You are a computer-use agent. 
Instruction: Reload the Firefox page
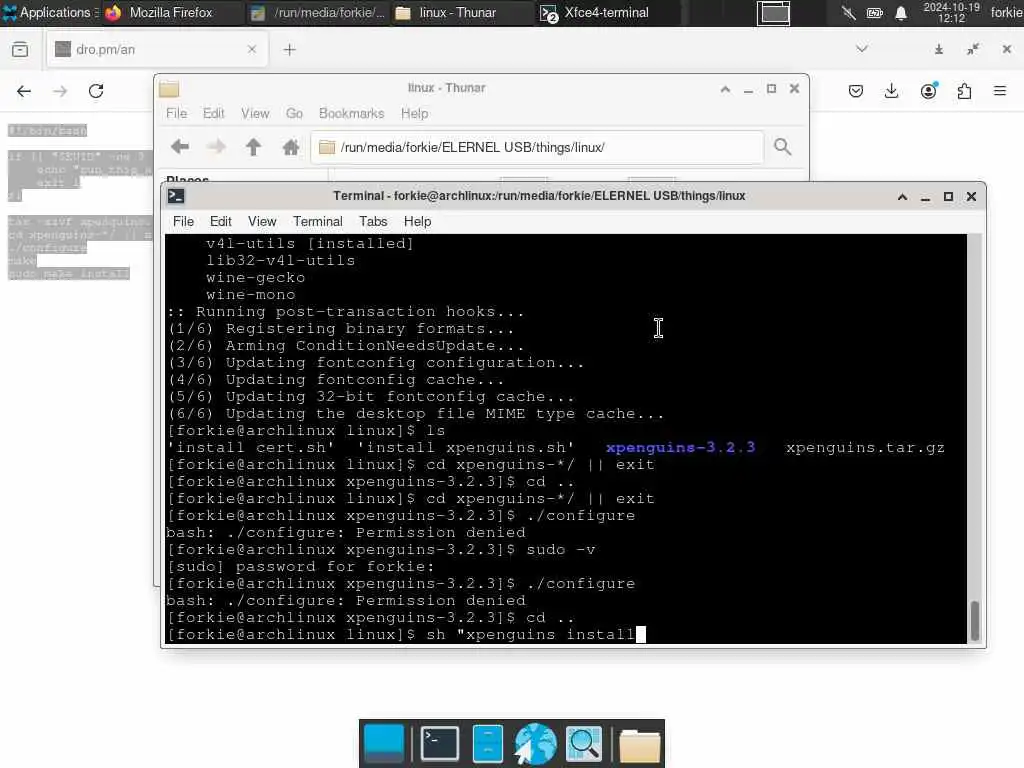click(x=96, y=91)
